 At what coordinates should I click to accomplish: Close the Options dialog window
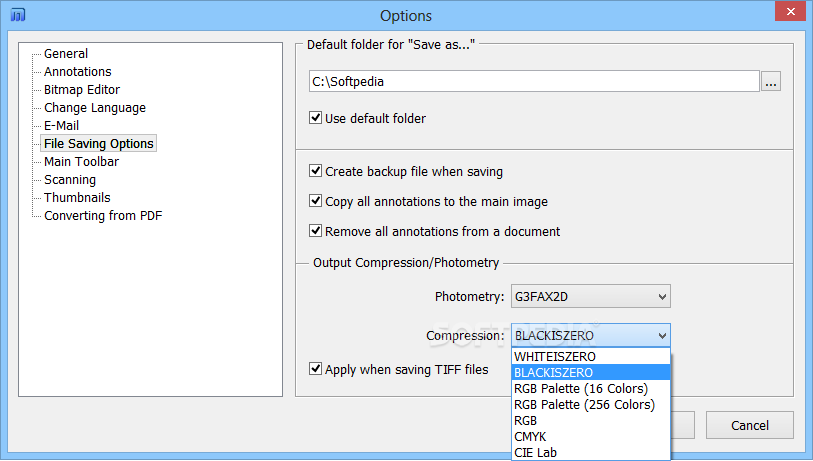[790, 11]
